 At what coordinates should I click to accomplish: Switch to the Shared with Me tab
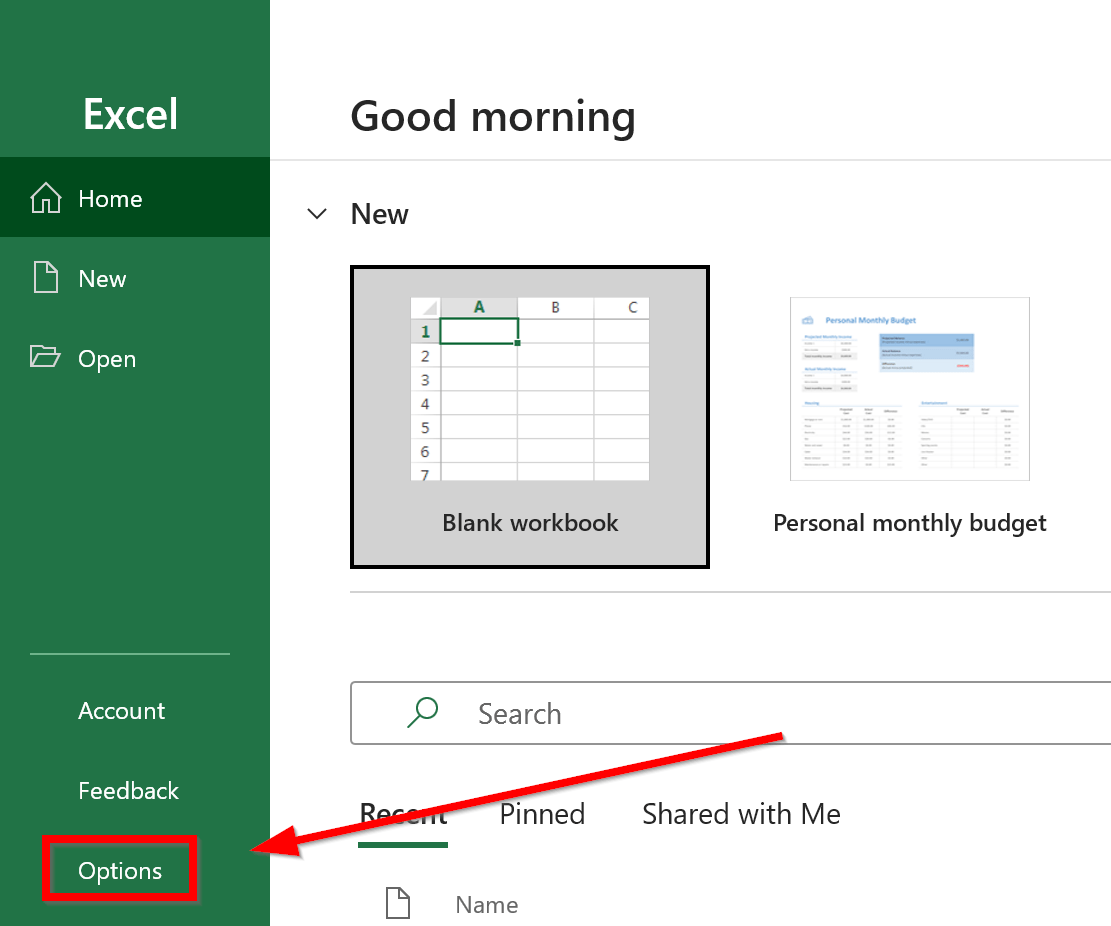(740, 813)
